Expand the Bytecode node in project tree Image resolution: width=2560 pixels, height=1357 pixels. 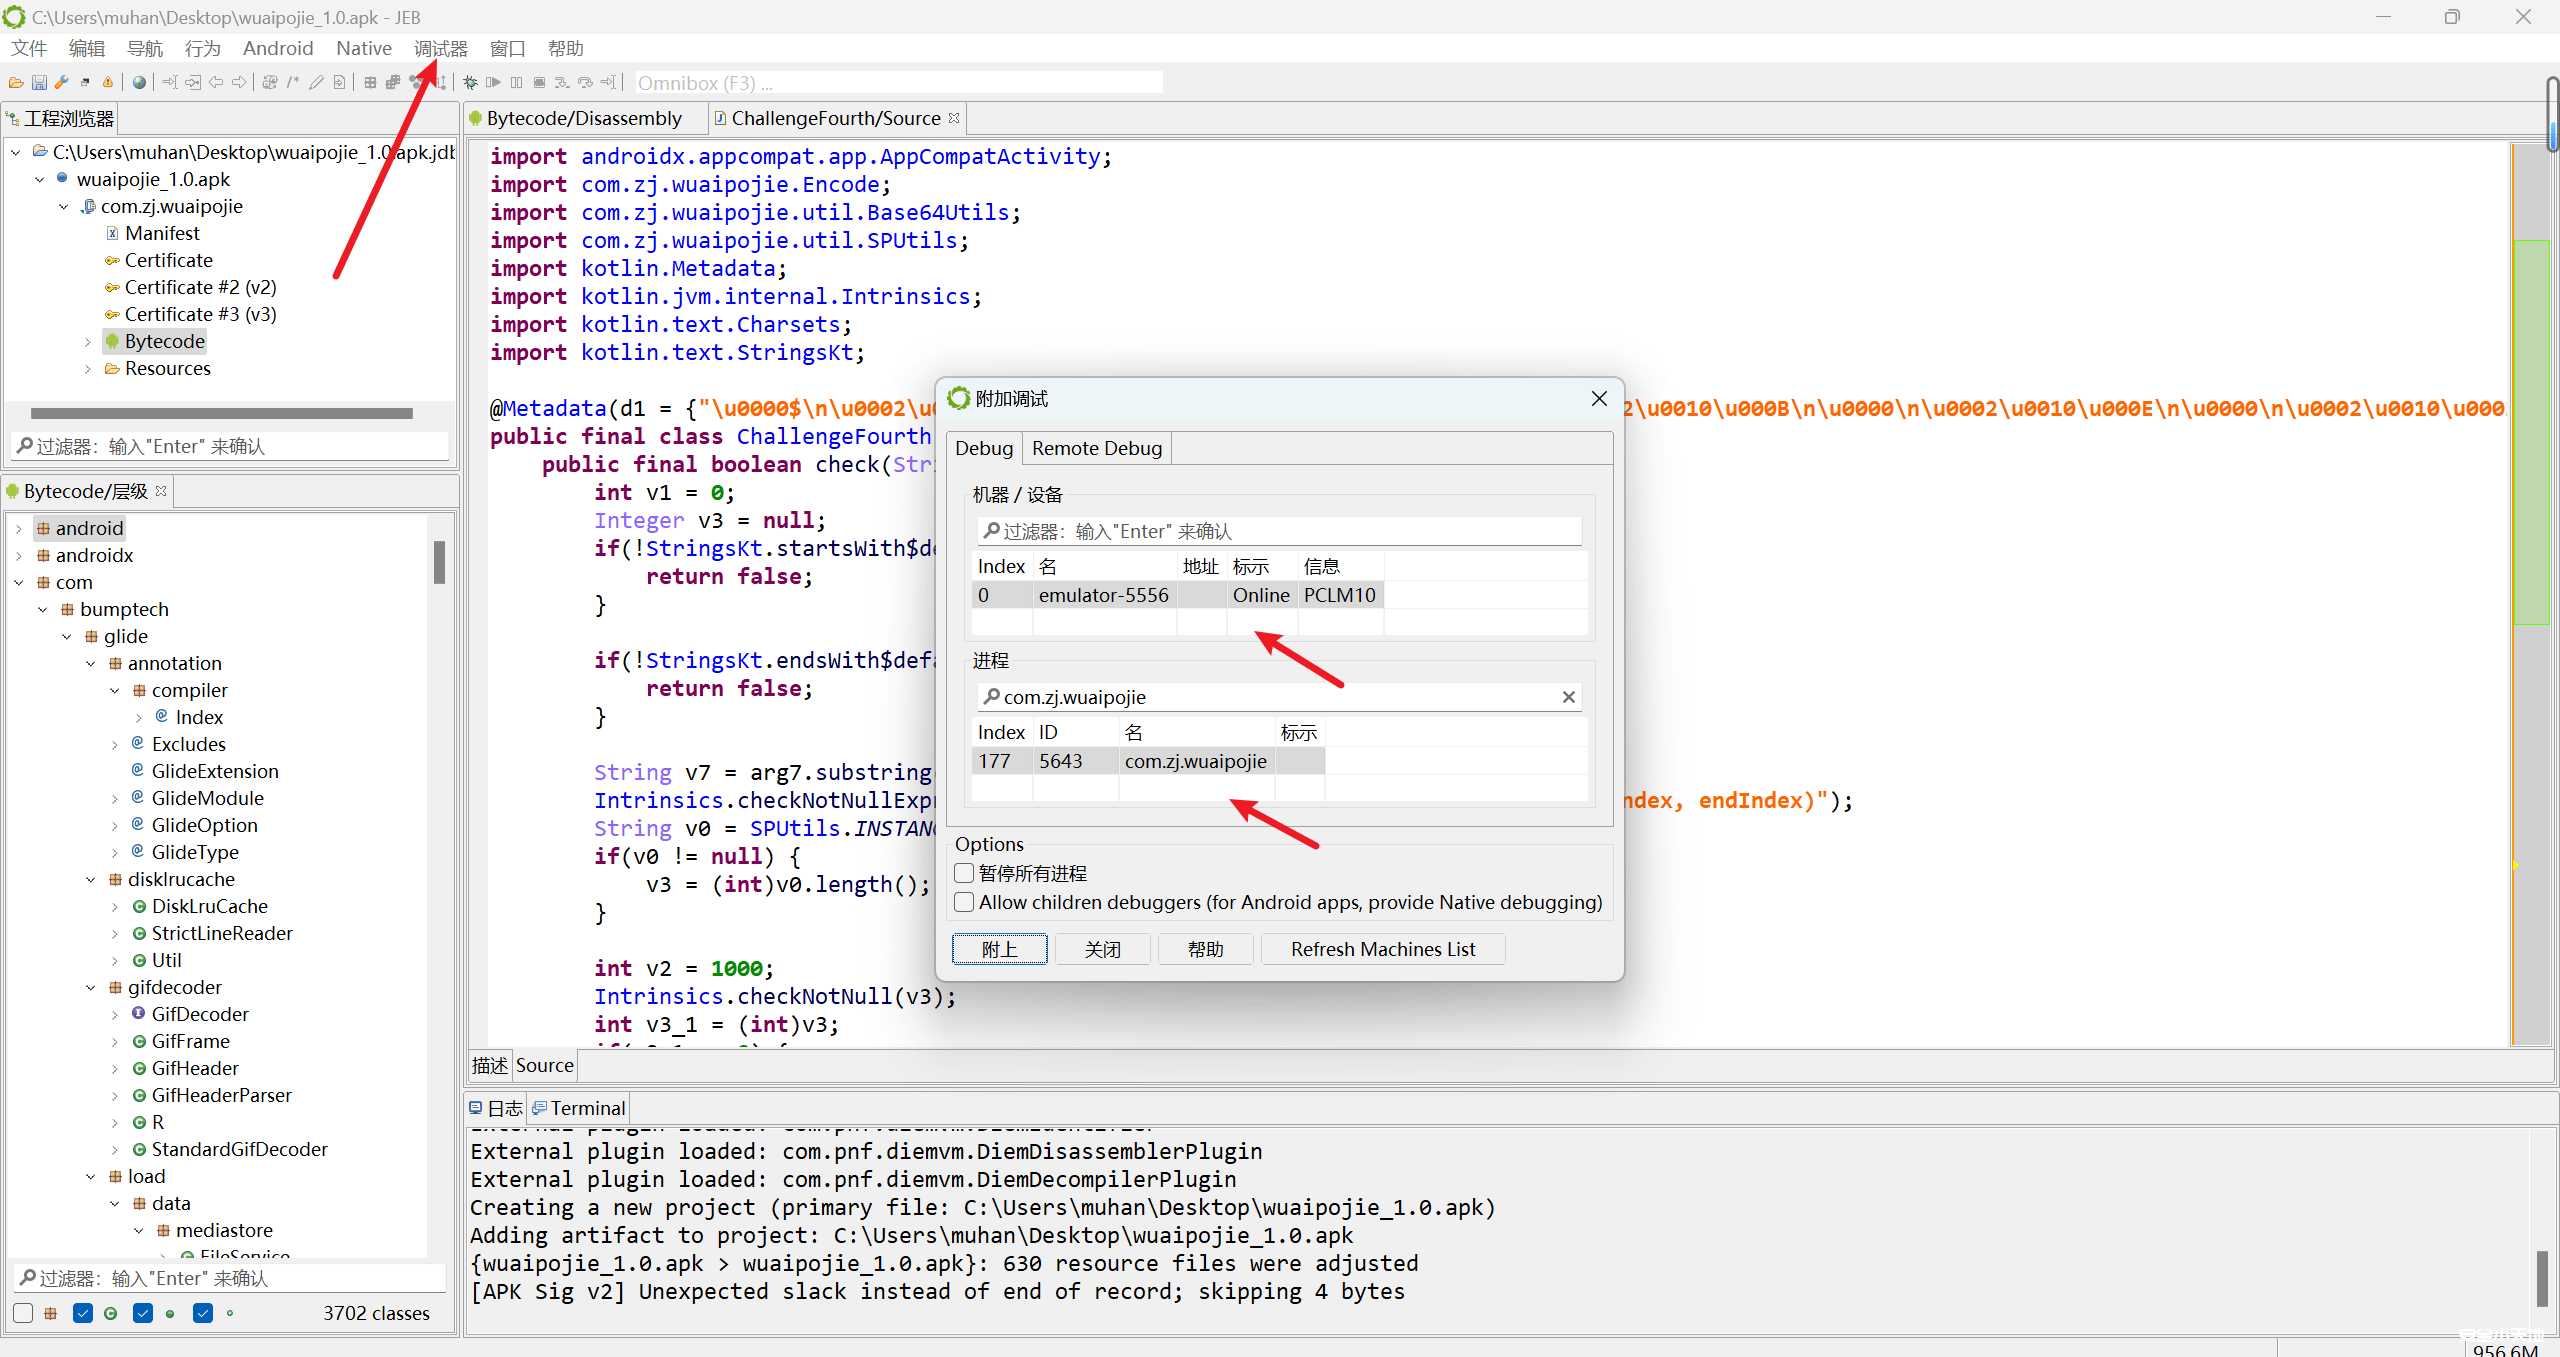(x=88, y=342)
